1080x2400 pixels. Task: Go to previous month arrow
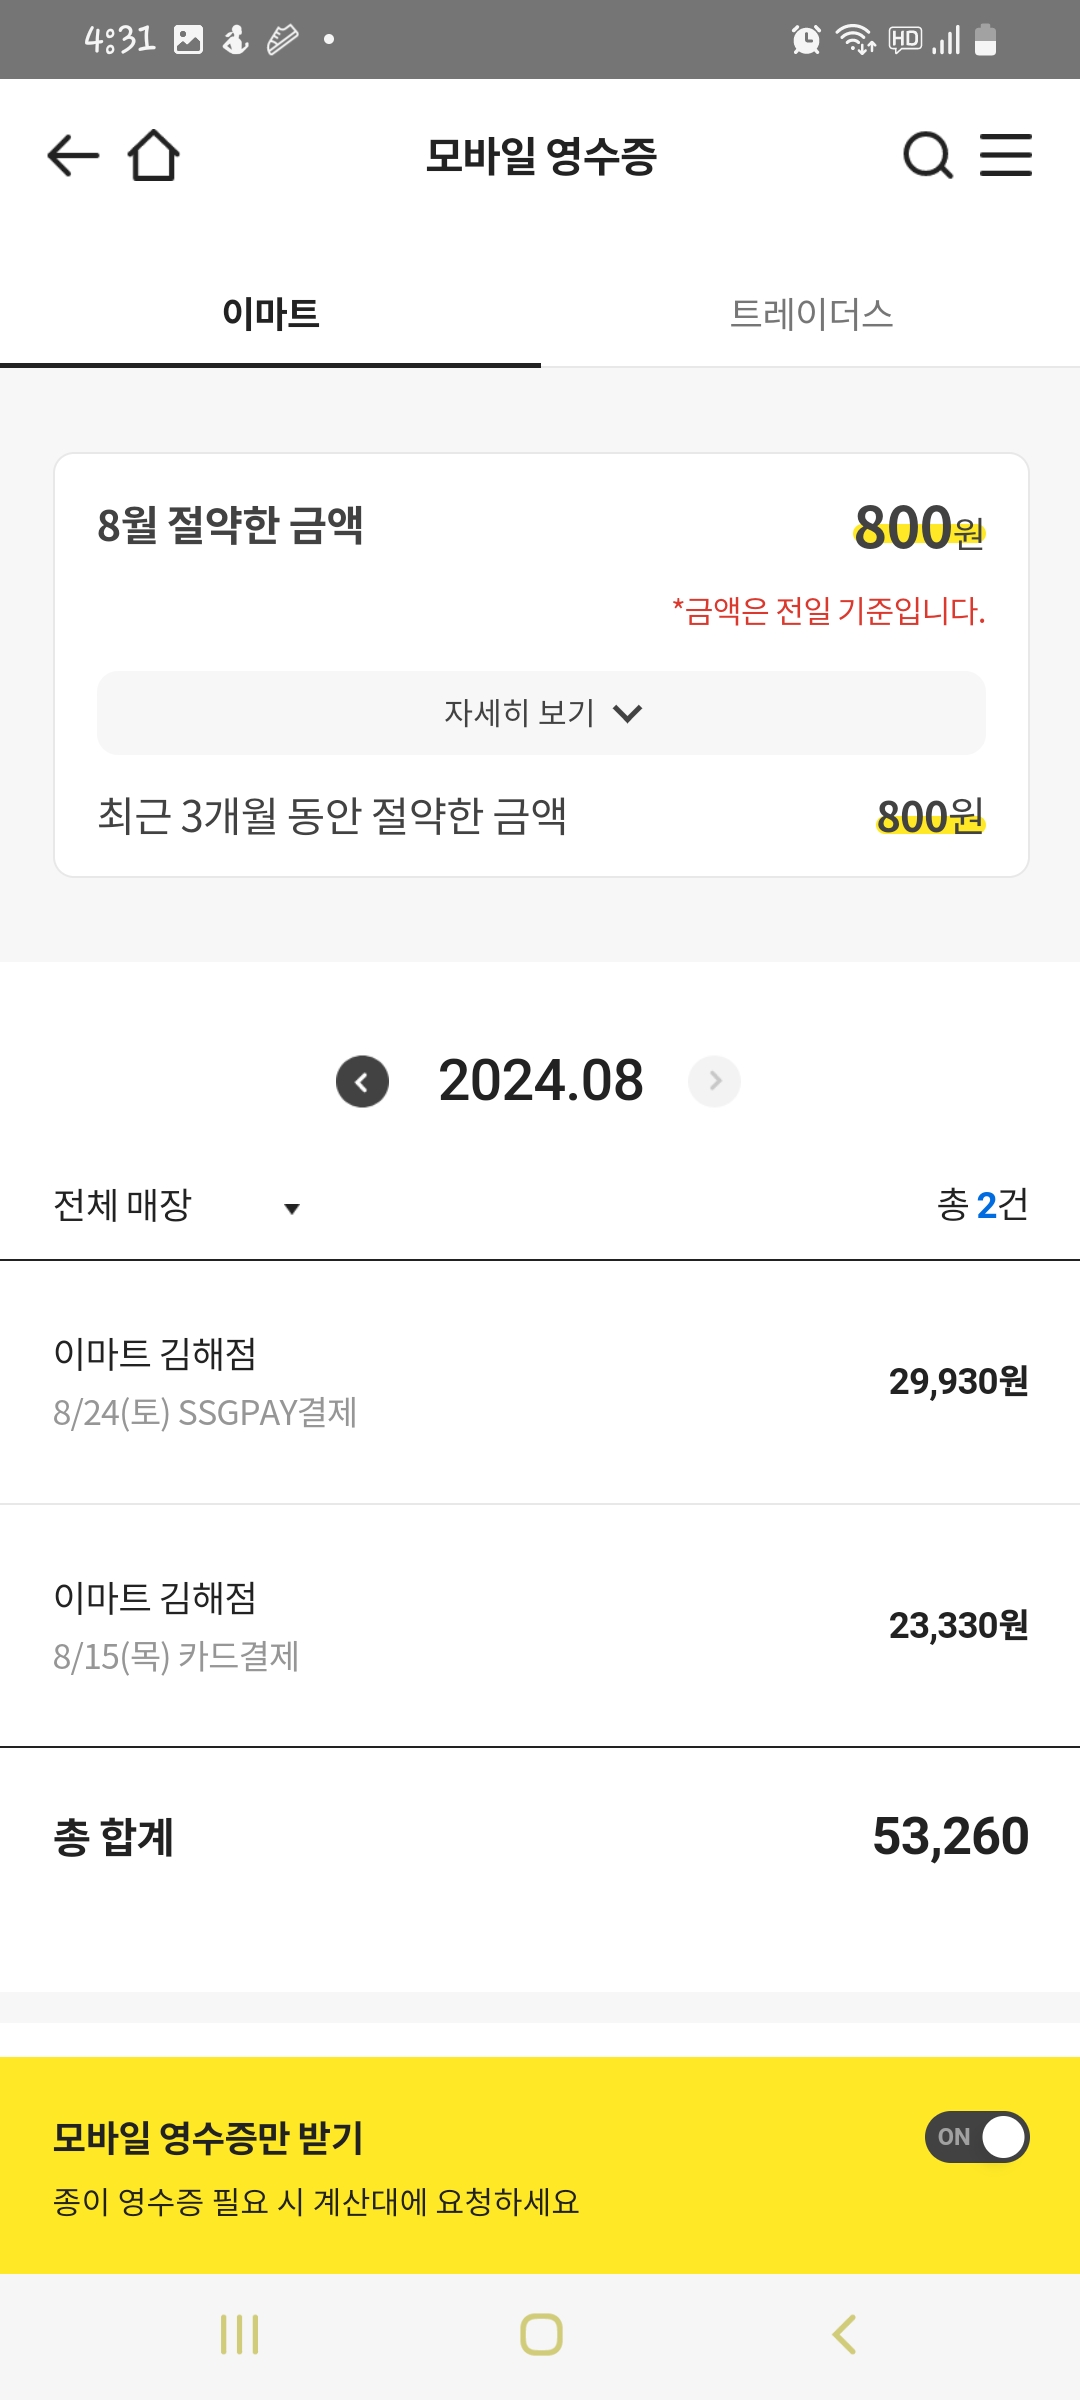(x=362, y=1081)
